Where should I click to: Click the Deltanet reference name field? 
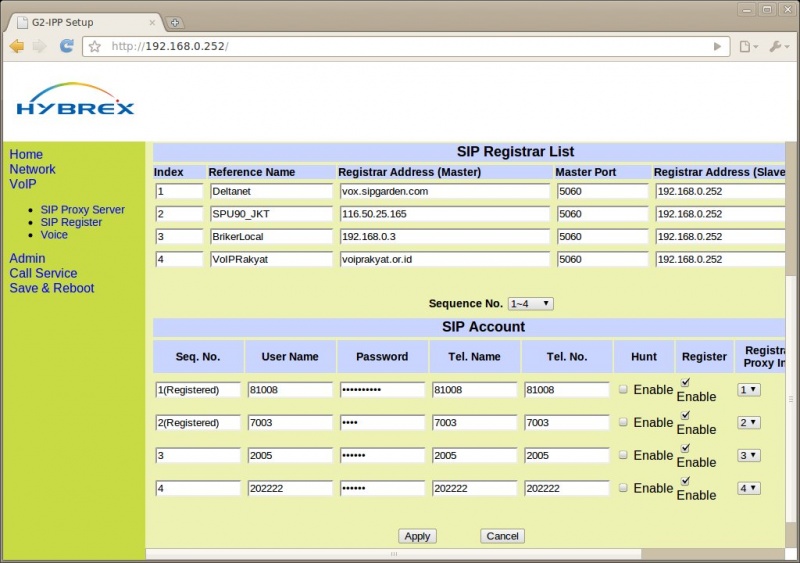(270, 190)
